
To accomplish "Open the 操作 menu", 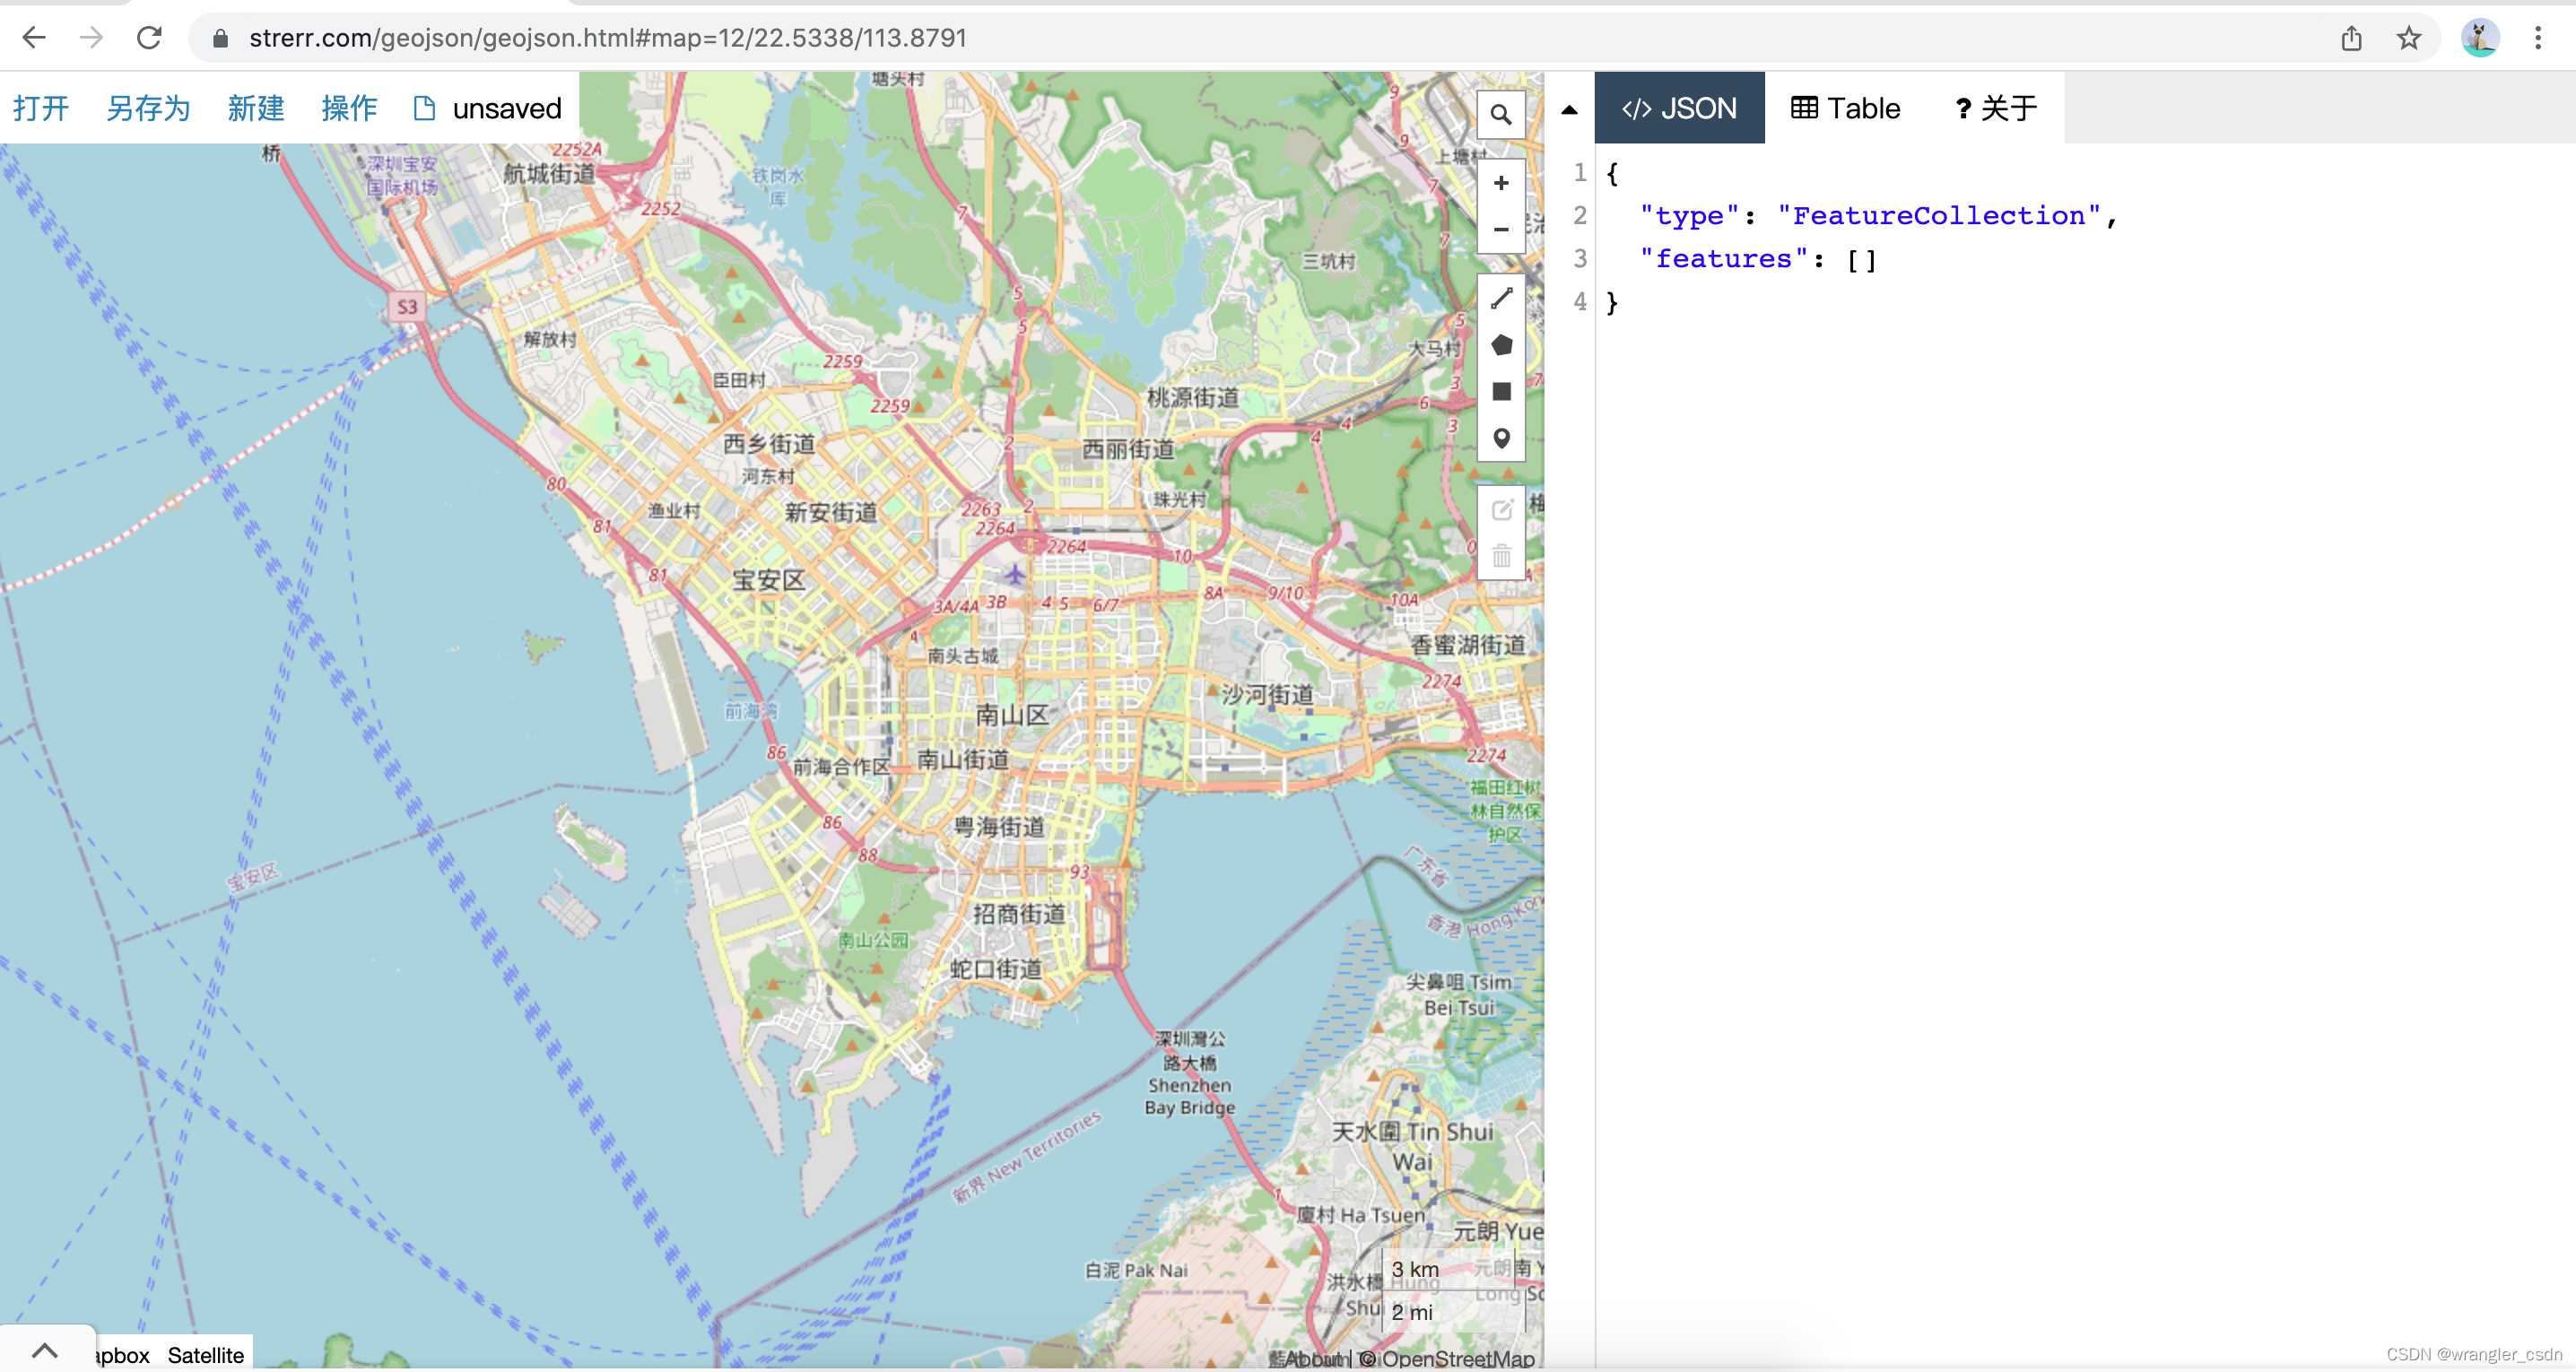I will 348,108.
